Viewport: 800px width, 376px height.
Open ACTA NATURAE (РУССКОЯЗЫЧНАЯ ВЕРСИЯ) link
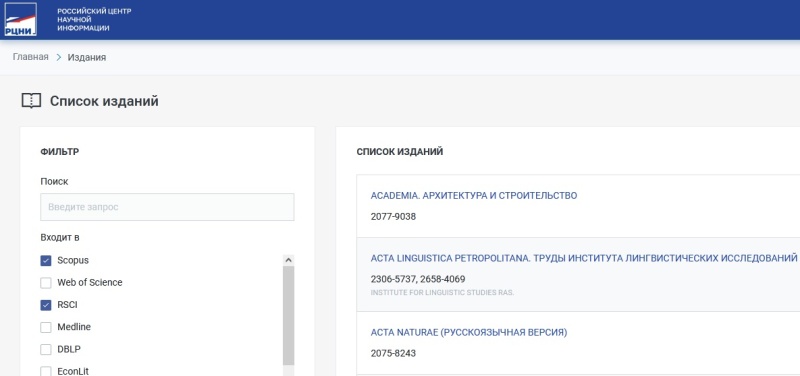click(469, 333)
